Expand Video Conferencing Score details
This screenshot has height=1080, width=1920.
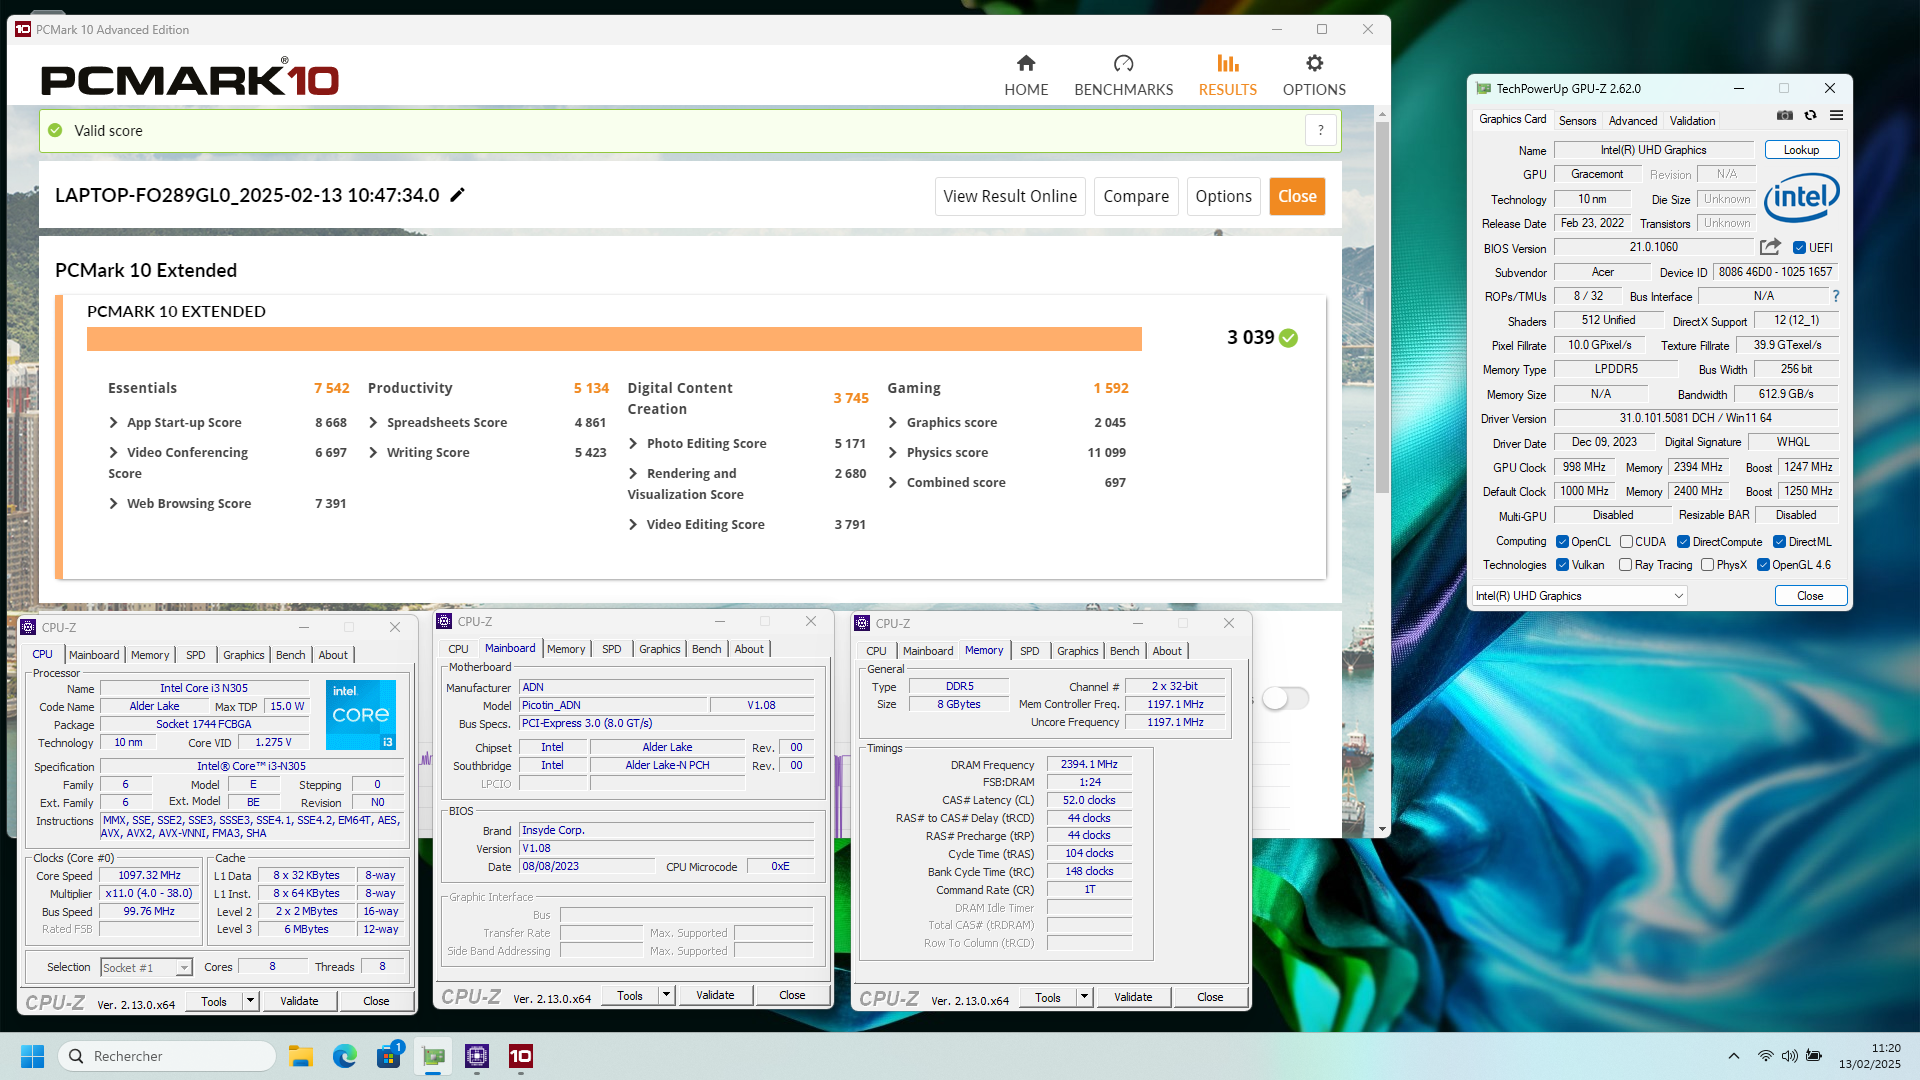(x=113, y=453)
